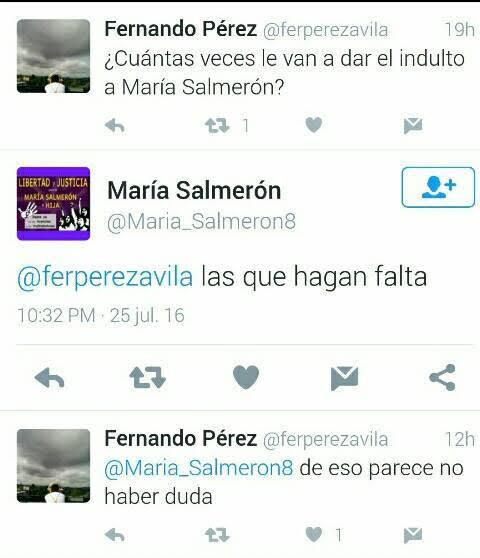Image resolution: width=480 pixels, height=558 pixels.
Task: Follow María Salmerón with the add-user button
Action: click(x=438, y=187)
